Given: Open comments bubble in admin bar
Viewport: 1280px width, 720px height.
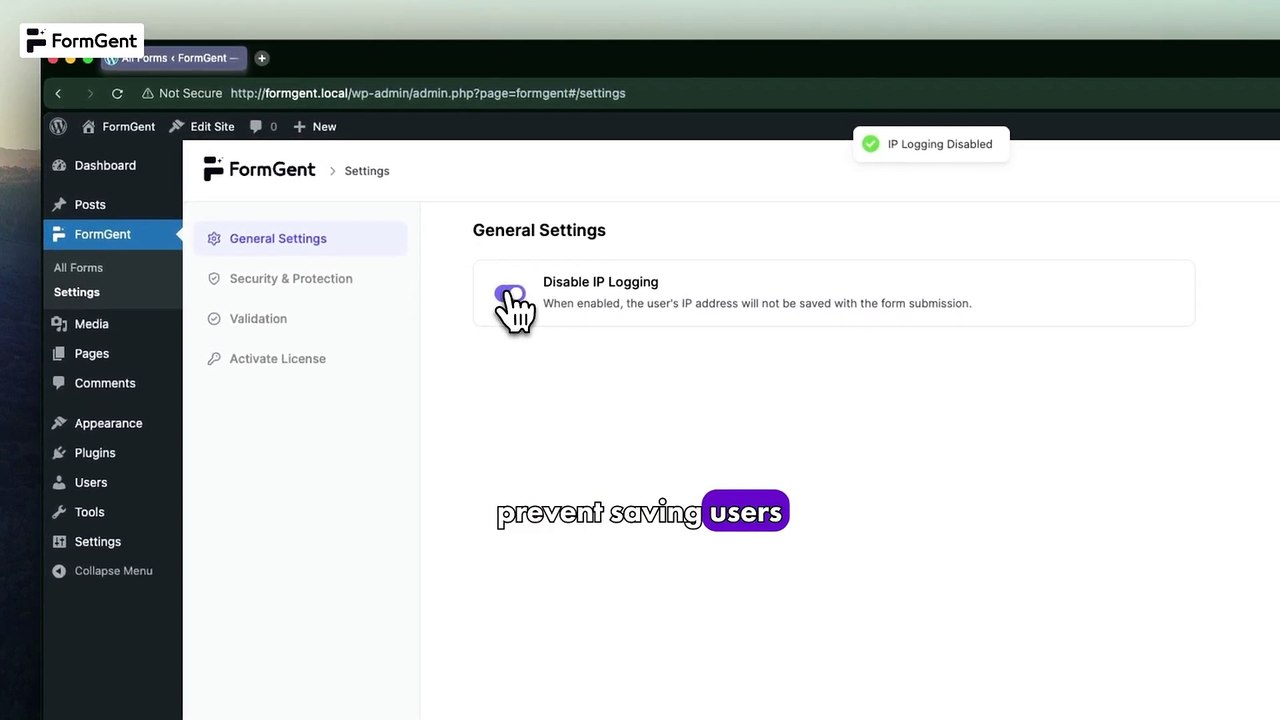Looking at the screenshot, I should coord(263,126).
